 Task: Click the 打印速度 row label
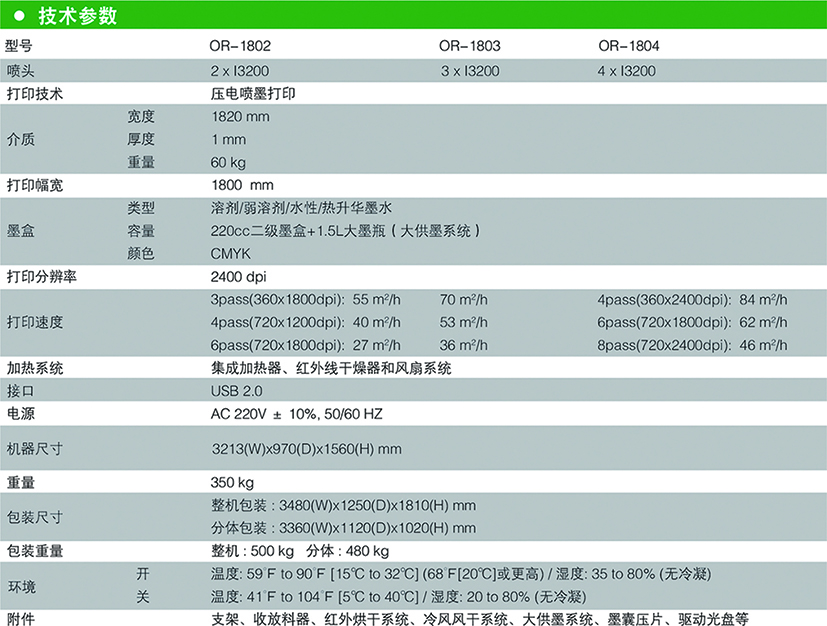coord(35,322)
